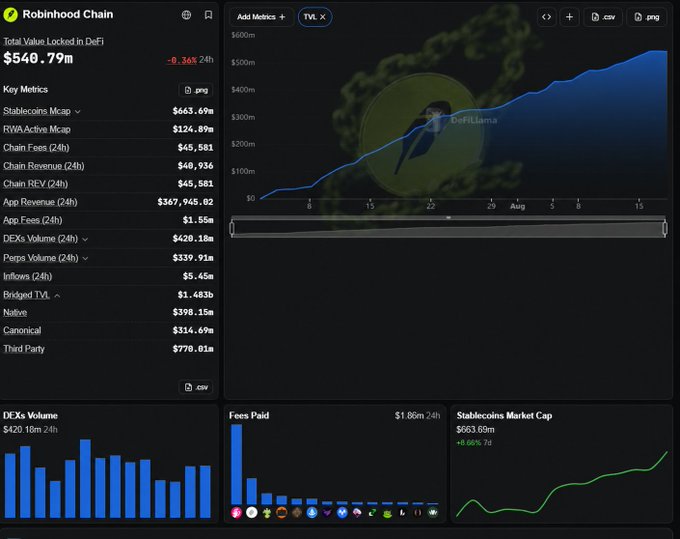Click the Third Party bridged label
The width and height of the screenshot is (680, 539).
24,349
